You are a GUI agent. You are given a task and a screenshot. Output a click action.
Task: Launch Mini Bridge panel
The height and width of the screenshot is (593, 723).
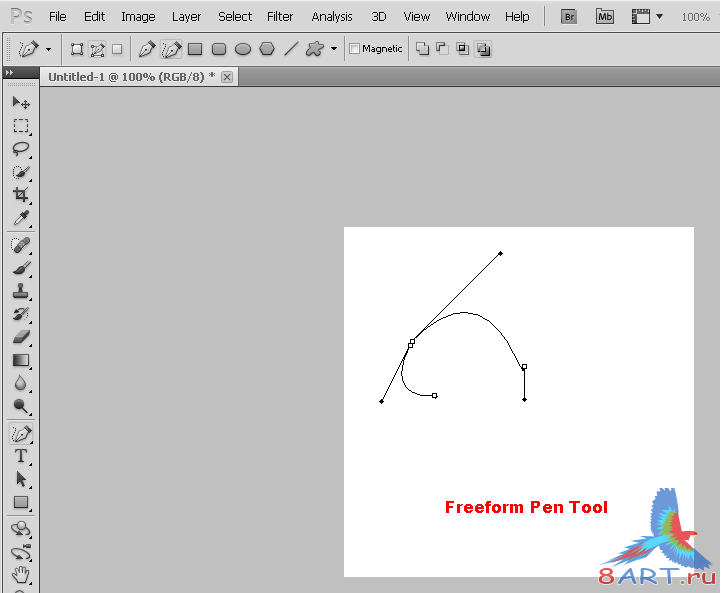click(604, 17)
